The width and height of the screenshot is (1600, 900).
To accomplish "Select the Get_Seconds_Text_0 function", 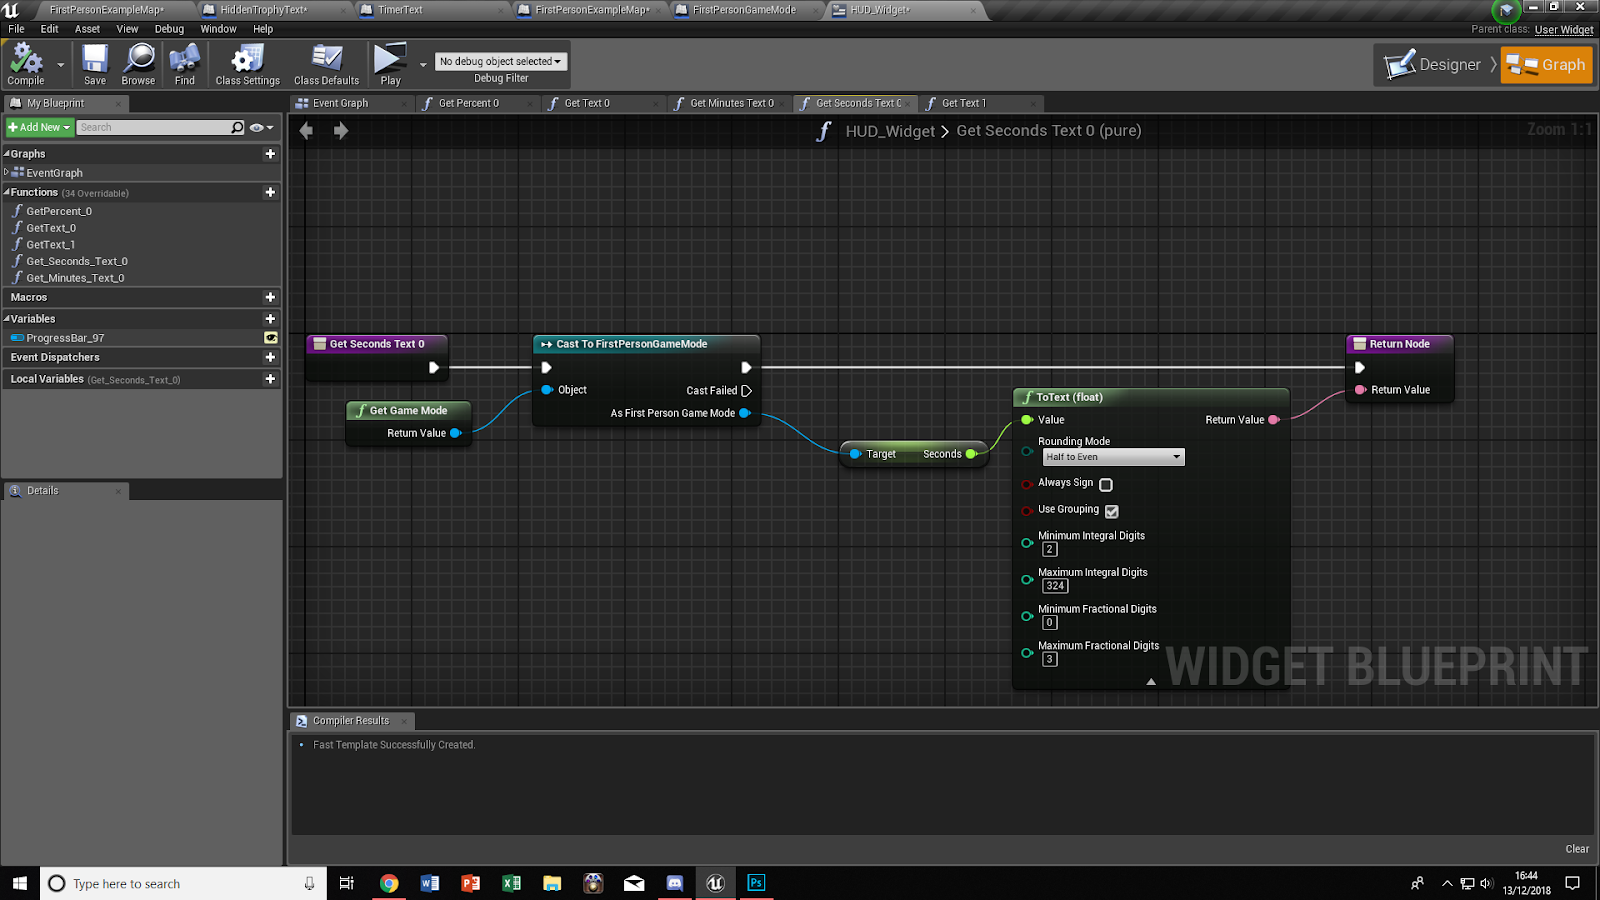I will (77, 261).
